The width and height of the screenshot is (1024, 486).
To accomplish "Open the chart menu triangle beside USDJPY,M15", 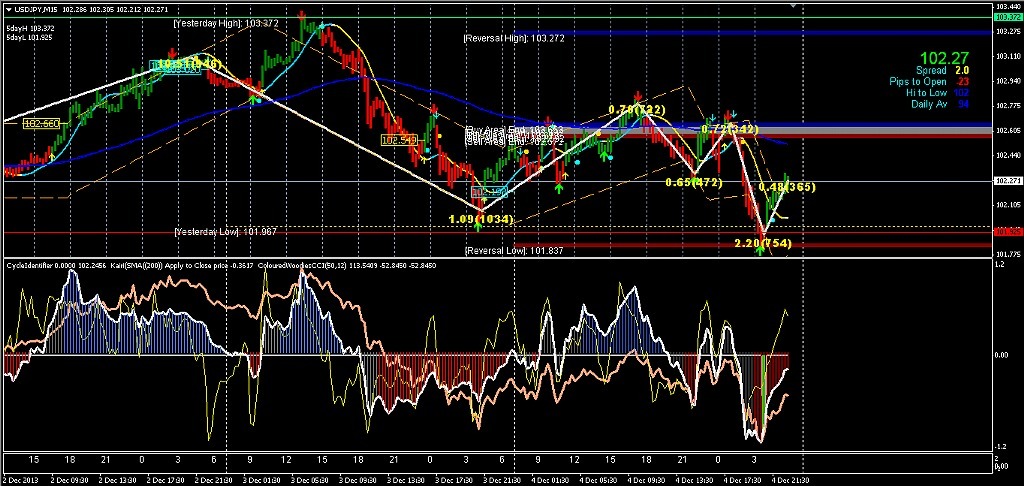I will 8,8.
